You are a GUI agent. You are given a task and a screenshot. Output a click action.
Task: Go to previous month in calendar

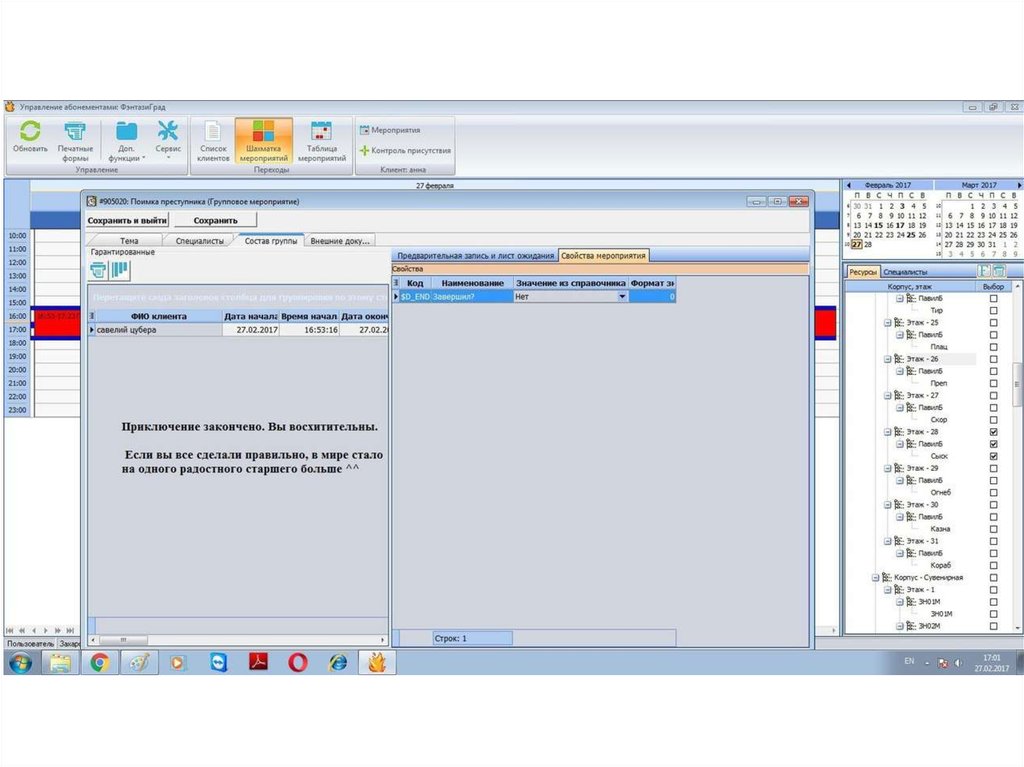pos(849,186)
